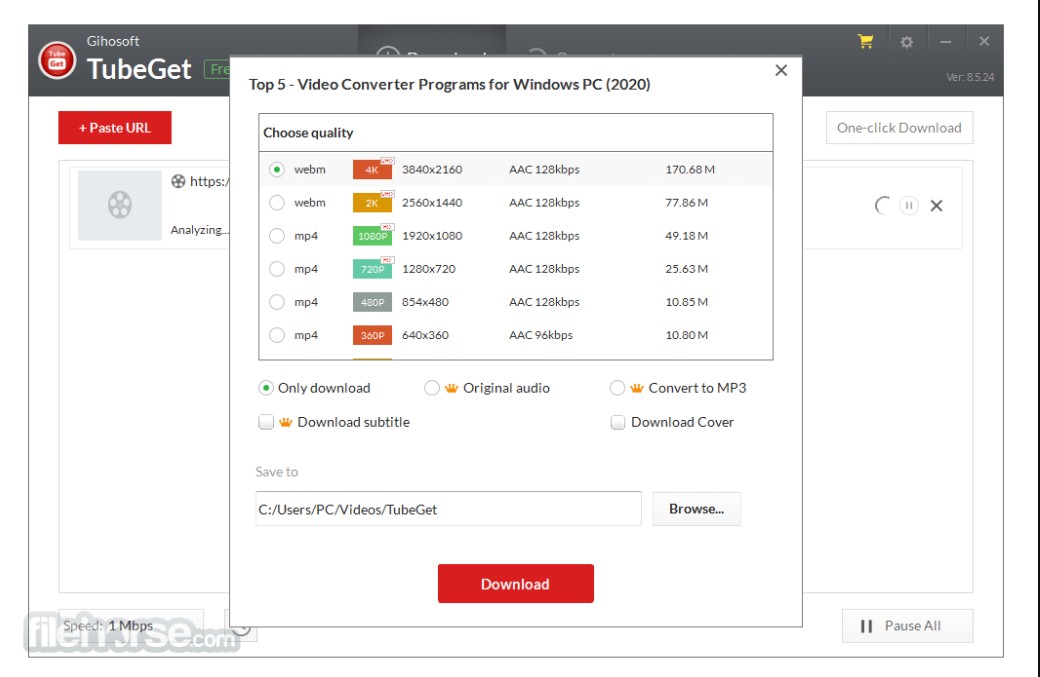Viewport: 1040px width, 677px height.
Task: Click the 1080P quality badge
Action: (x=372, y=235)
